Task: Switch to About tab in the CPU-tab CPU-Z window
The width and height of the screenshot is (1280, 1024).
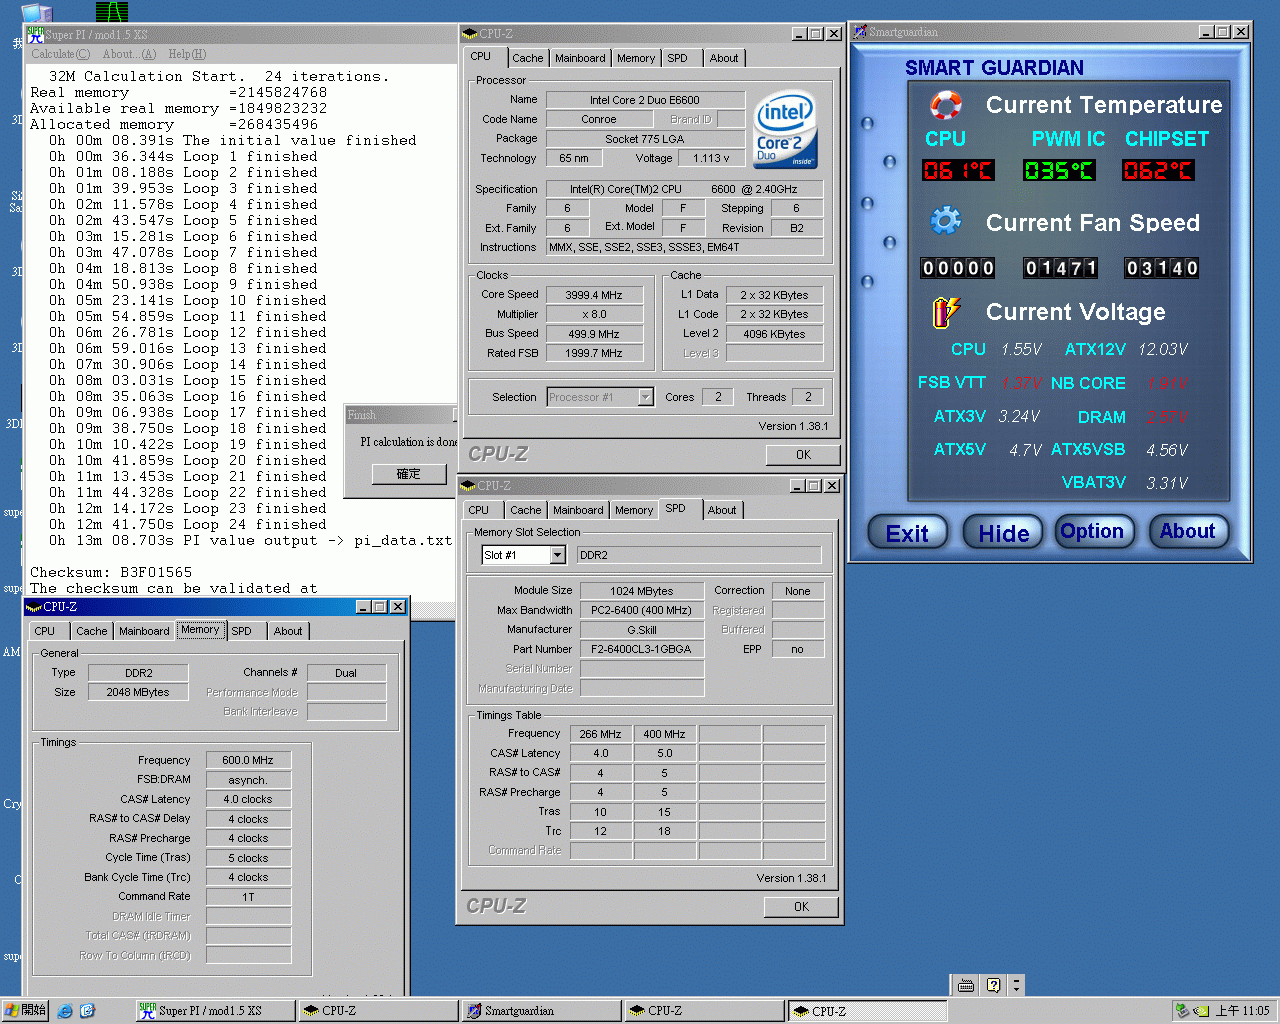Action: click(x=724, y=58)
